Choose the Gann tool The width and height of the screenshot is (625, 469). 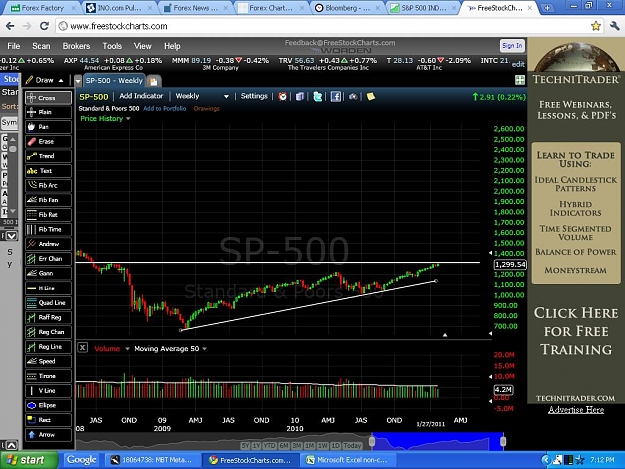coord(48,273)
